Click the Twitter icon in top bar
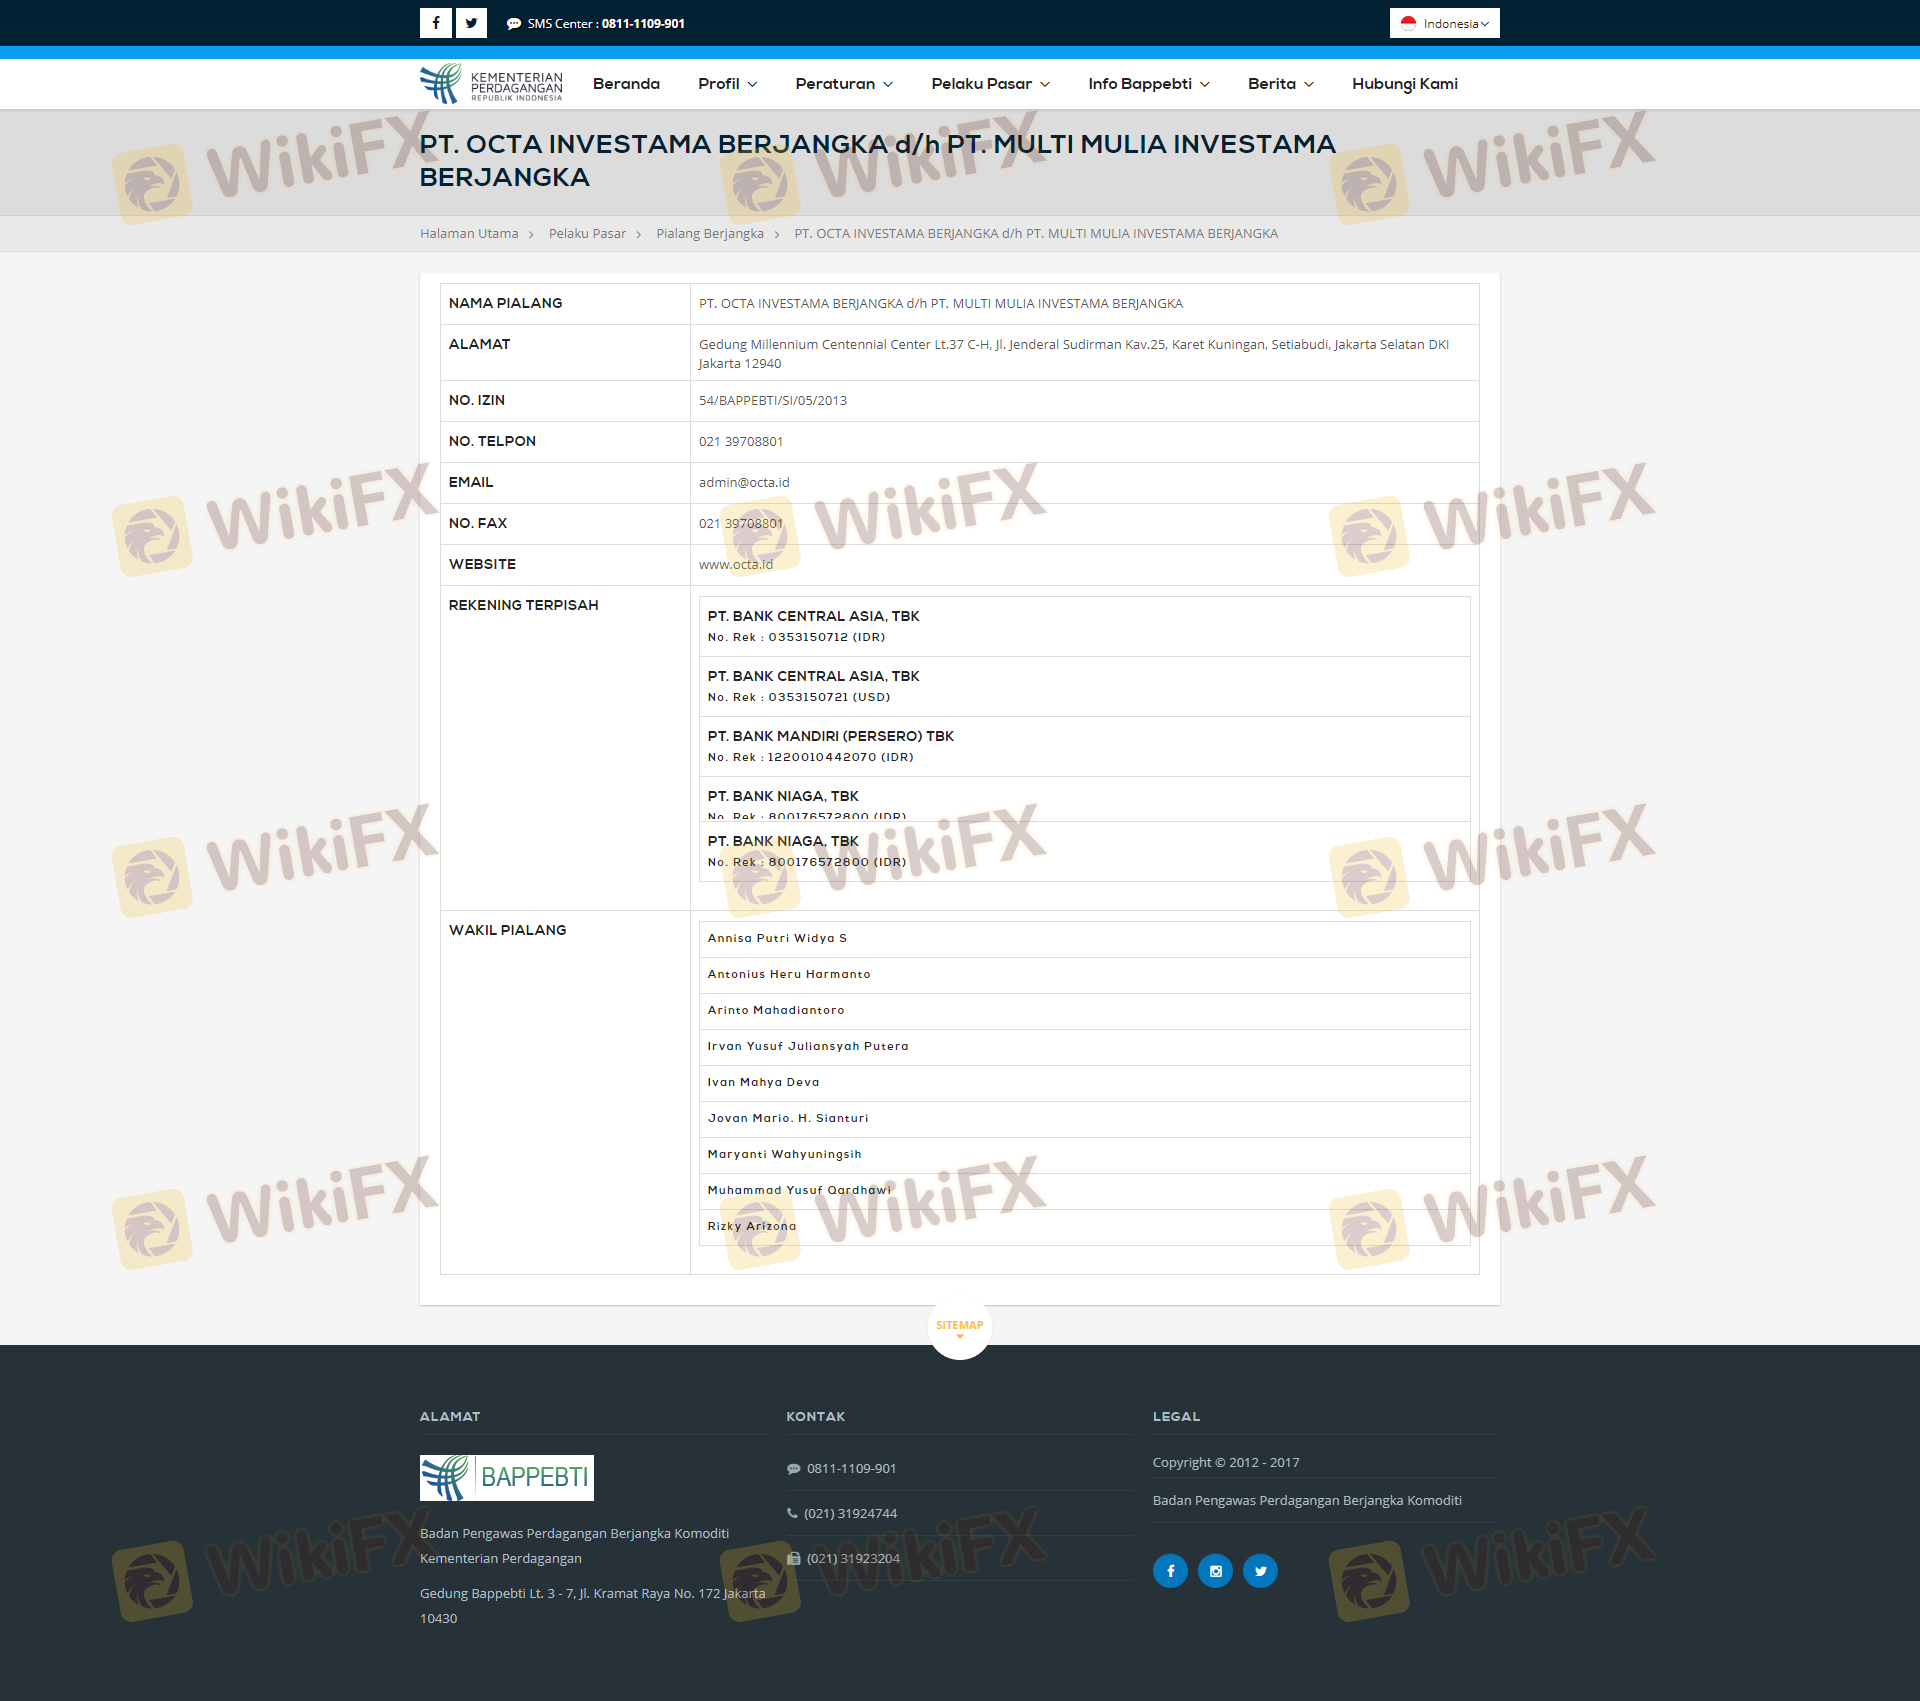1920x1701 pixels. pos(471,23)
